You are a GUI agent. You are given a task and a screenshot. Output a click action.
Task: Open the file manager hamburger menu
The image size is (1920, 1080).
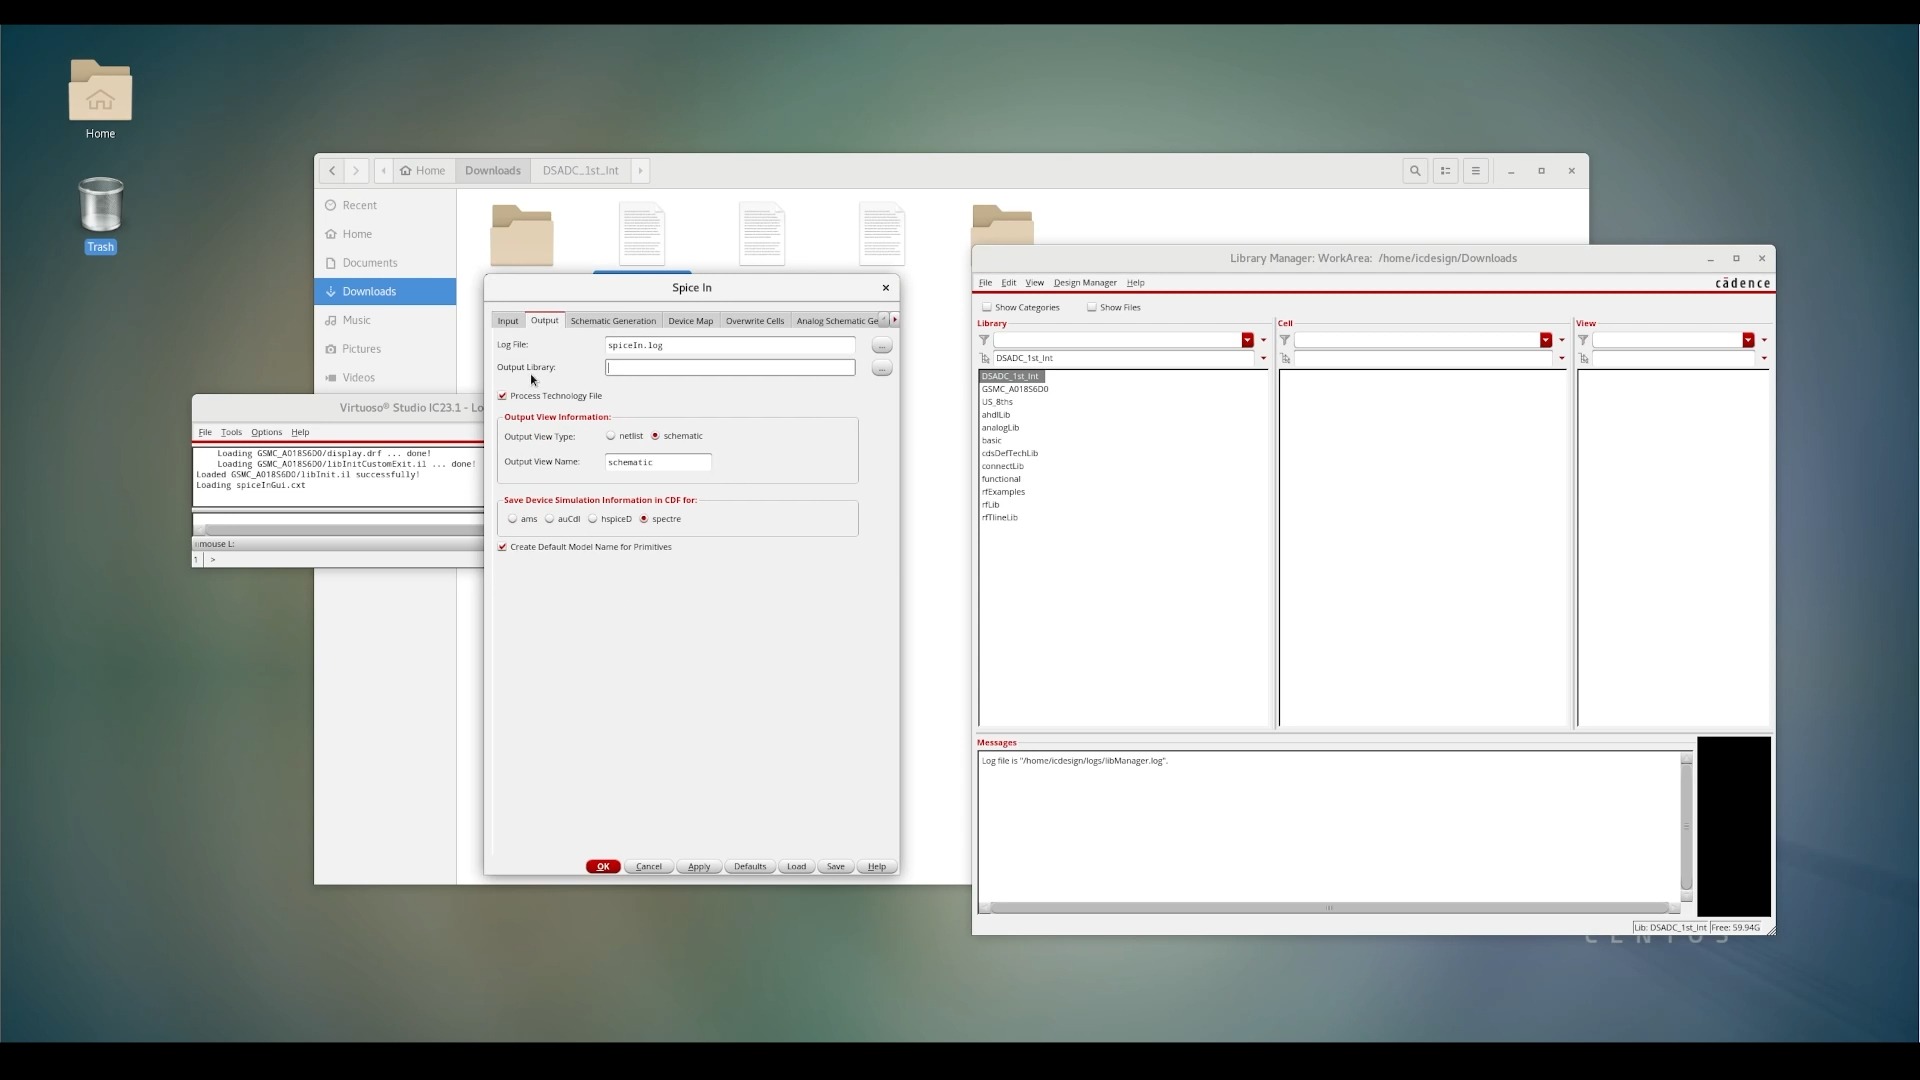[1476, 171]
